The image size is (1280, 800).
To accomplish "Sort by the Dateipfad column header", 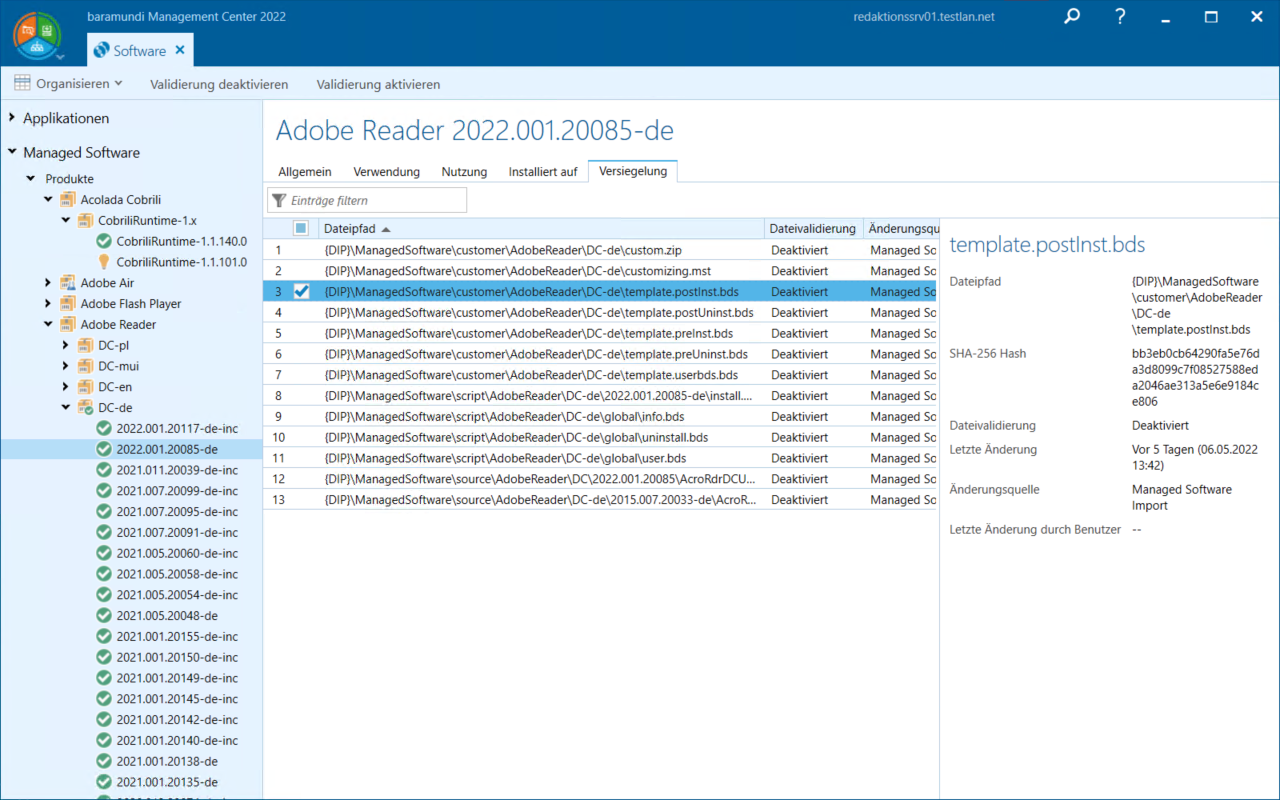I will pos(350,229).
